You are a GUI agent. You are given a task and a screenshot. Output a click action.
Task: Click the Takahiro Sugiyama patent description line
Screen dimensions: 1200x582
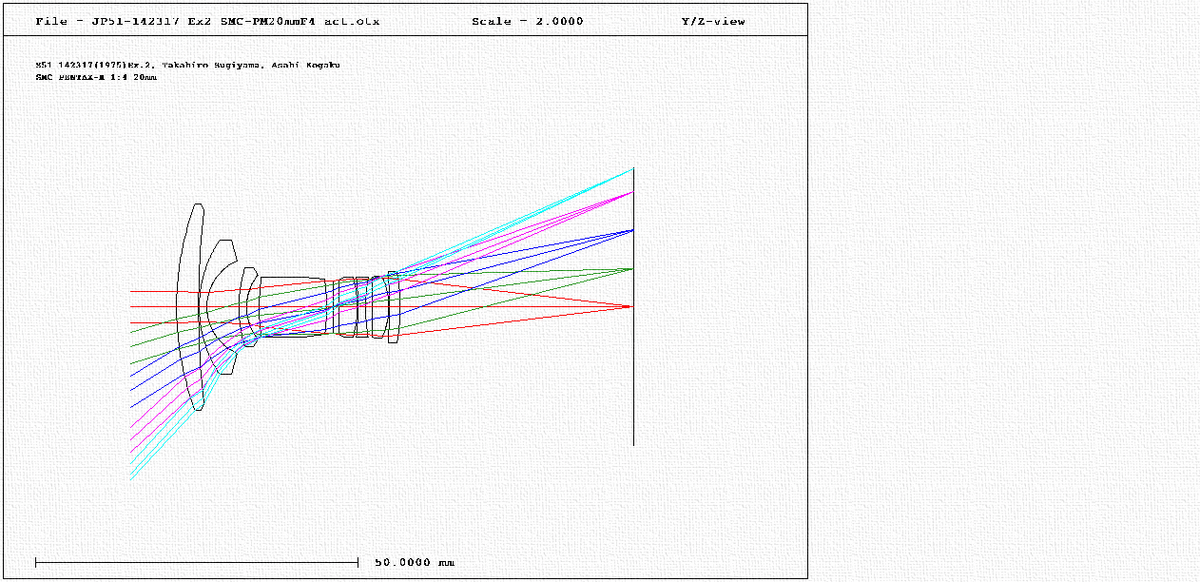point(187,65)
